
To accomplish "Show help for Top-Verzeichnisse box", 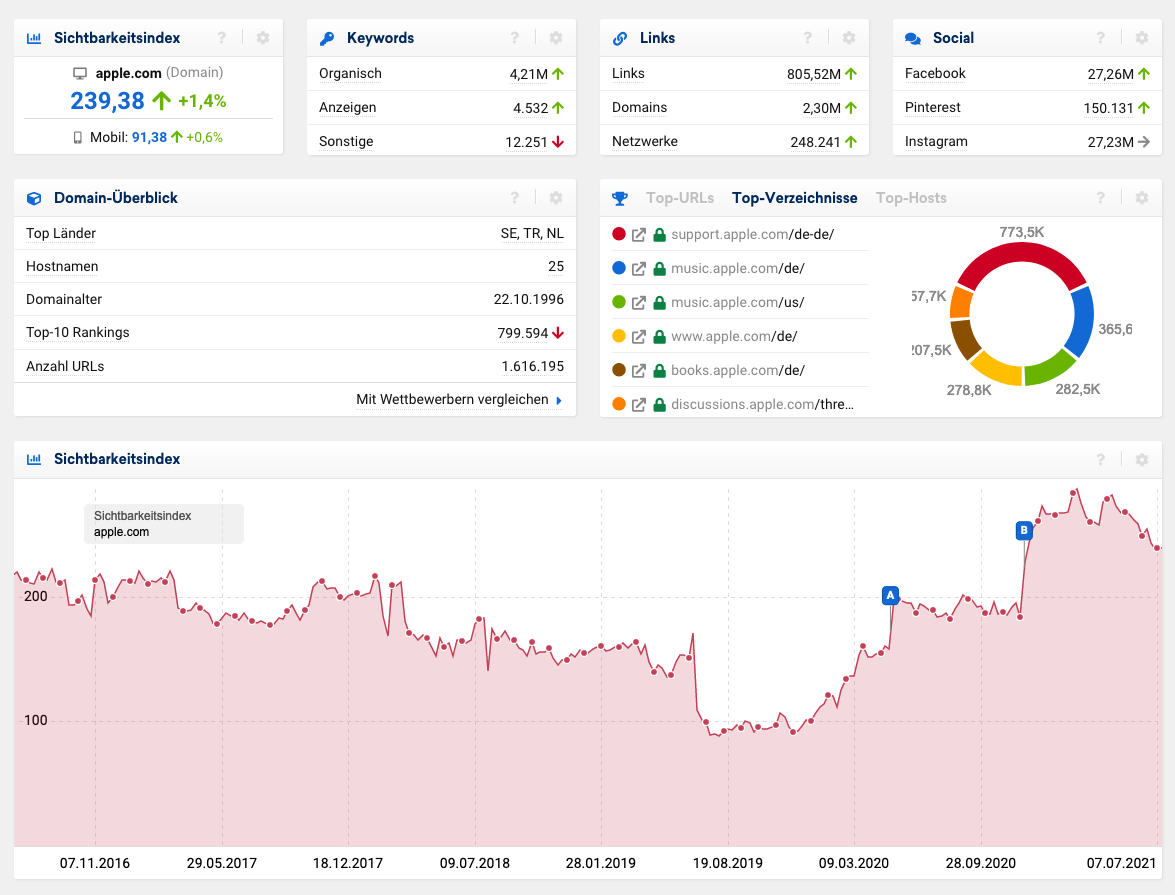I will click(1100, 198).
